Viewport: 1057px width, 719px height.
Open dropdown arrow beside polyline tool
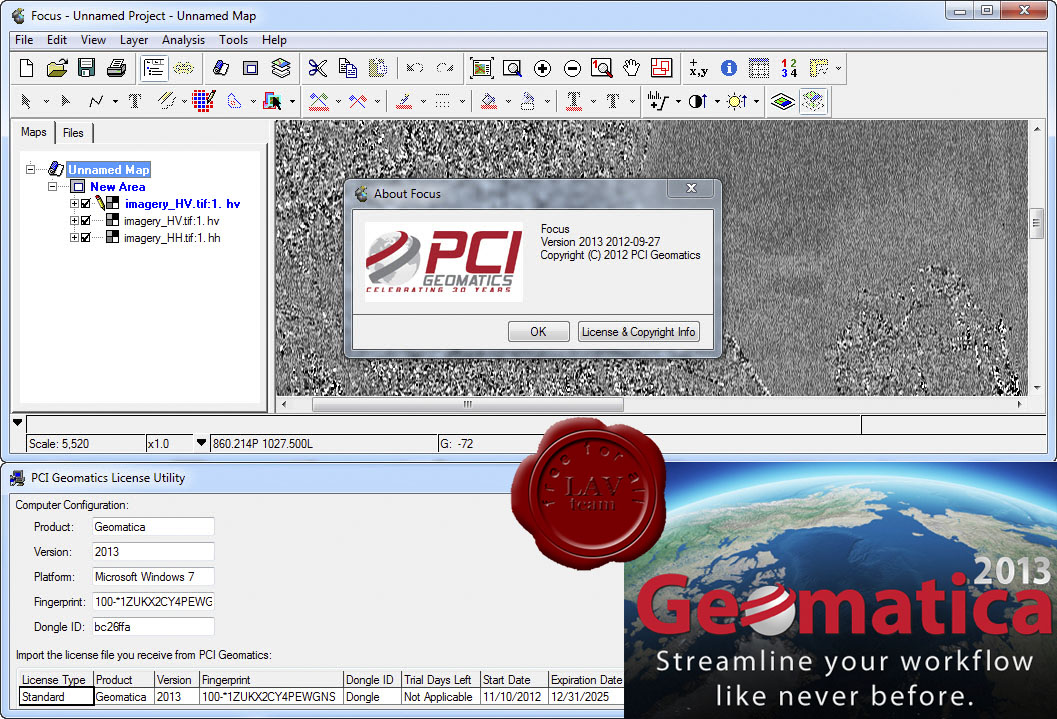pyautogui.click(x=115, y=102)
